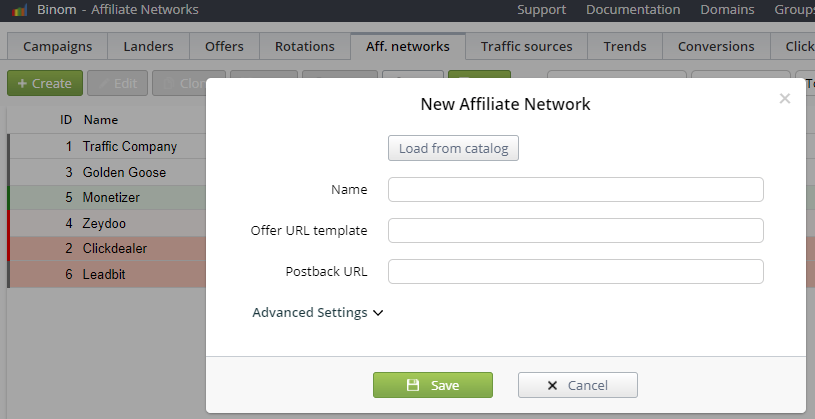Click the Binom logo icon
The height and width of the screenshot is (419, 815).
19,10
